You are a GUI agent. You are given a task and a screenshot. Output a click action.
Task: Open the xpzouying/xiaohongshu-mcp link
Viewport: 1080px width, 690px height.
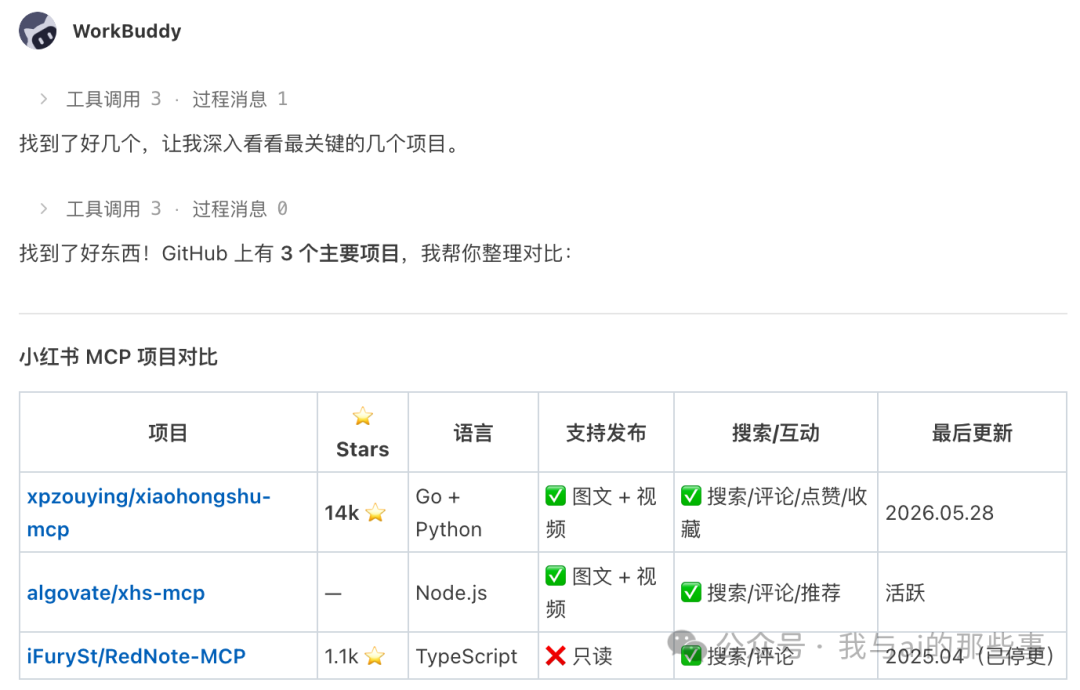pyautogui.click(x=149, y=512)
